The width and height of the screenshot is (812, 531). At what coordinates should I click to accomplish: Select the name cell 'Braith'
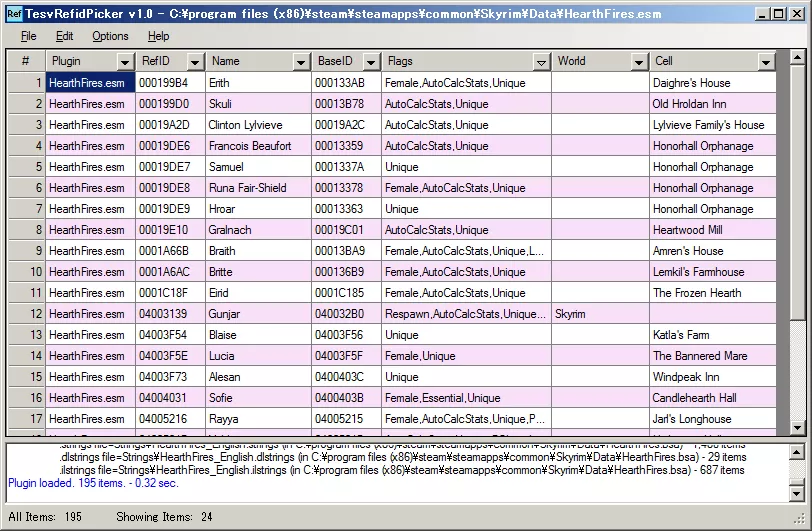coord(258,251)
